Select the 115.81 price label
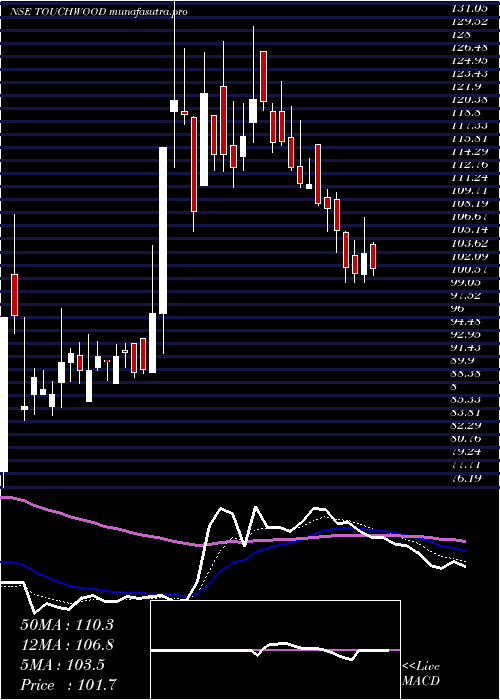500x700 pixels. [x=470, y=138]
